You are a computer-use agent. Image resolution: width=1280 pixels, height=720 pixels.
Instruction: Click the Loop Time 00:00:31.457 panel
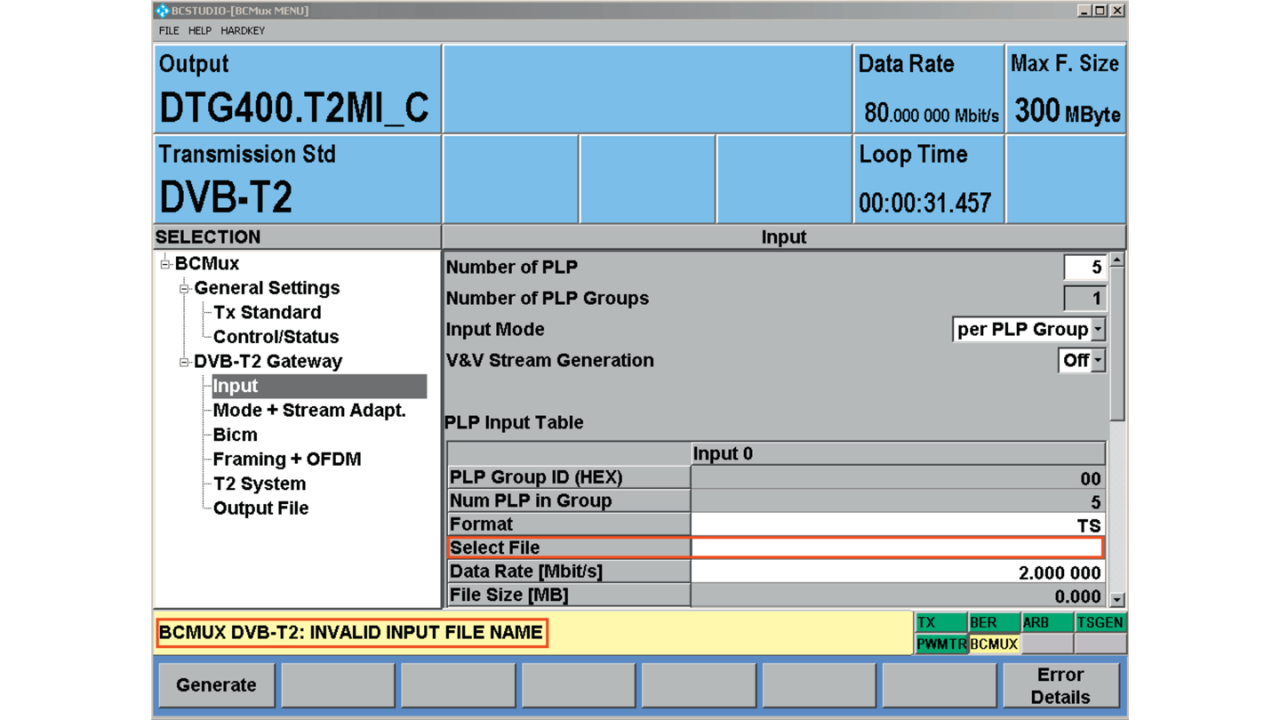[x=928, y=180]
